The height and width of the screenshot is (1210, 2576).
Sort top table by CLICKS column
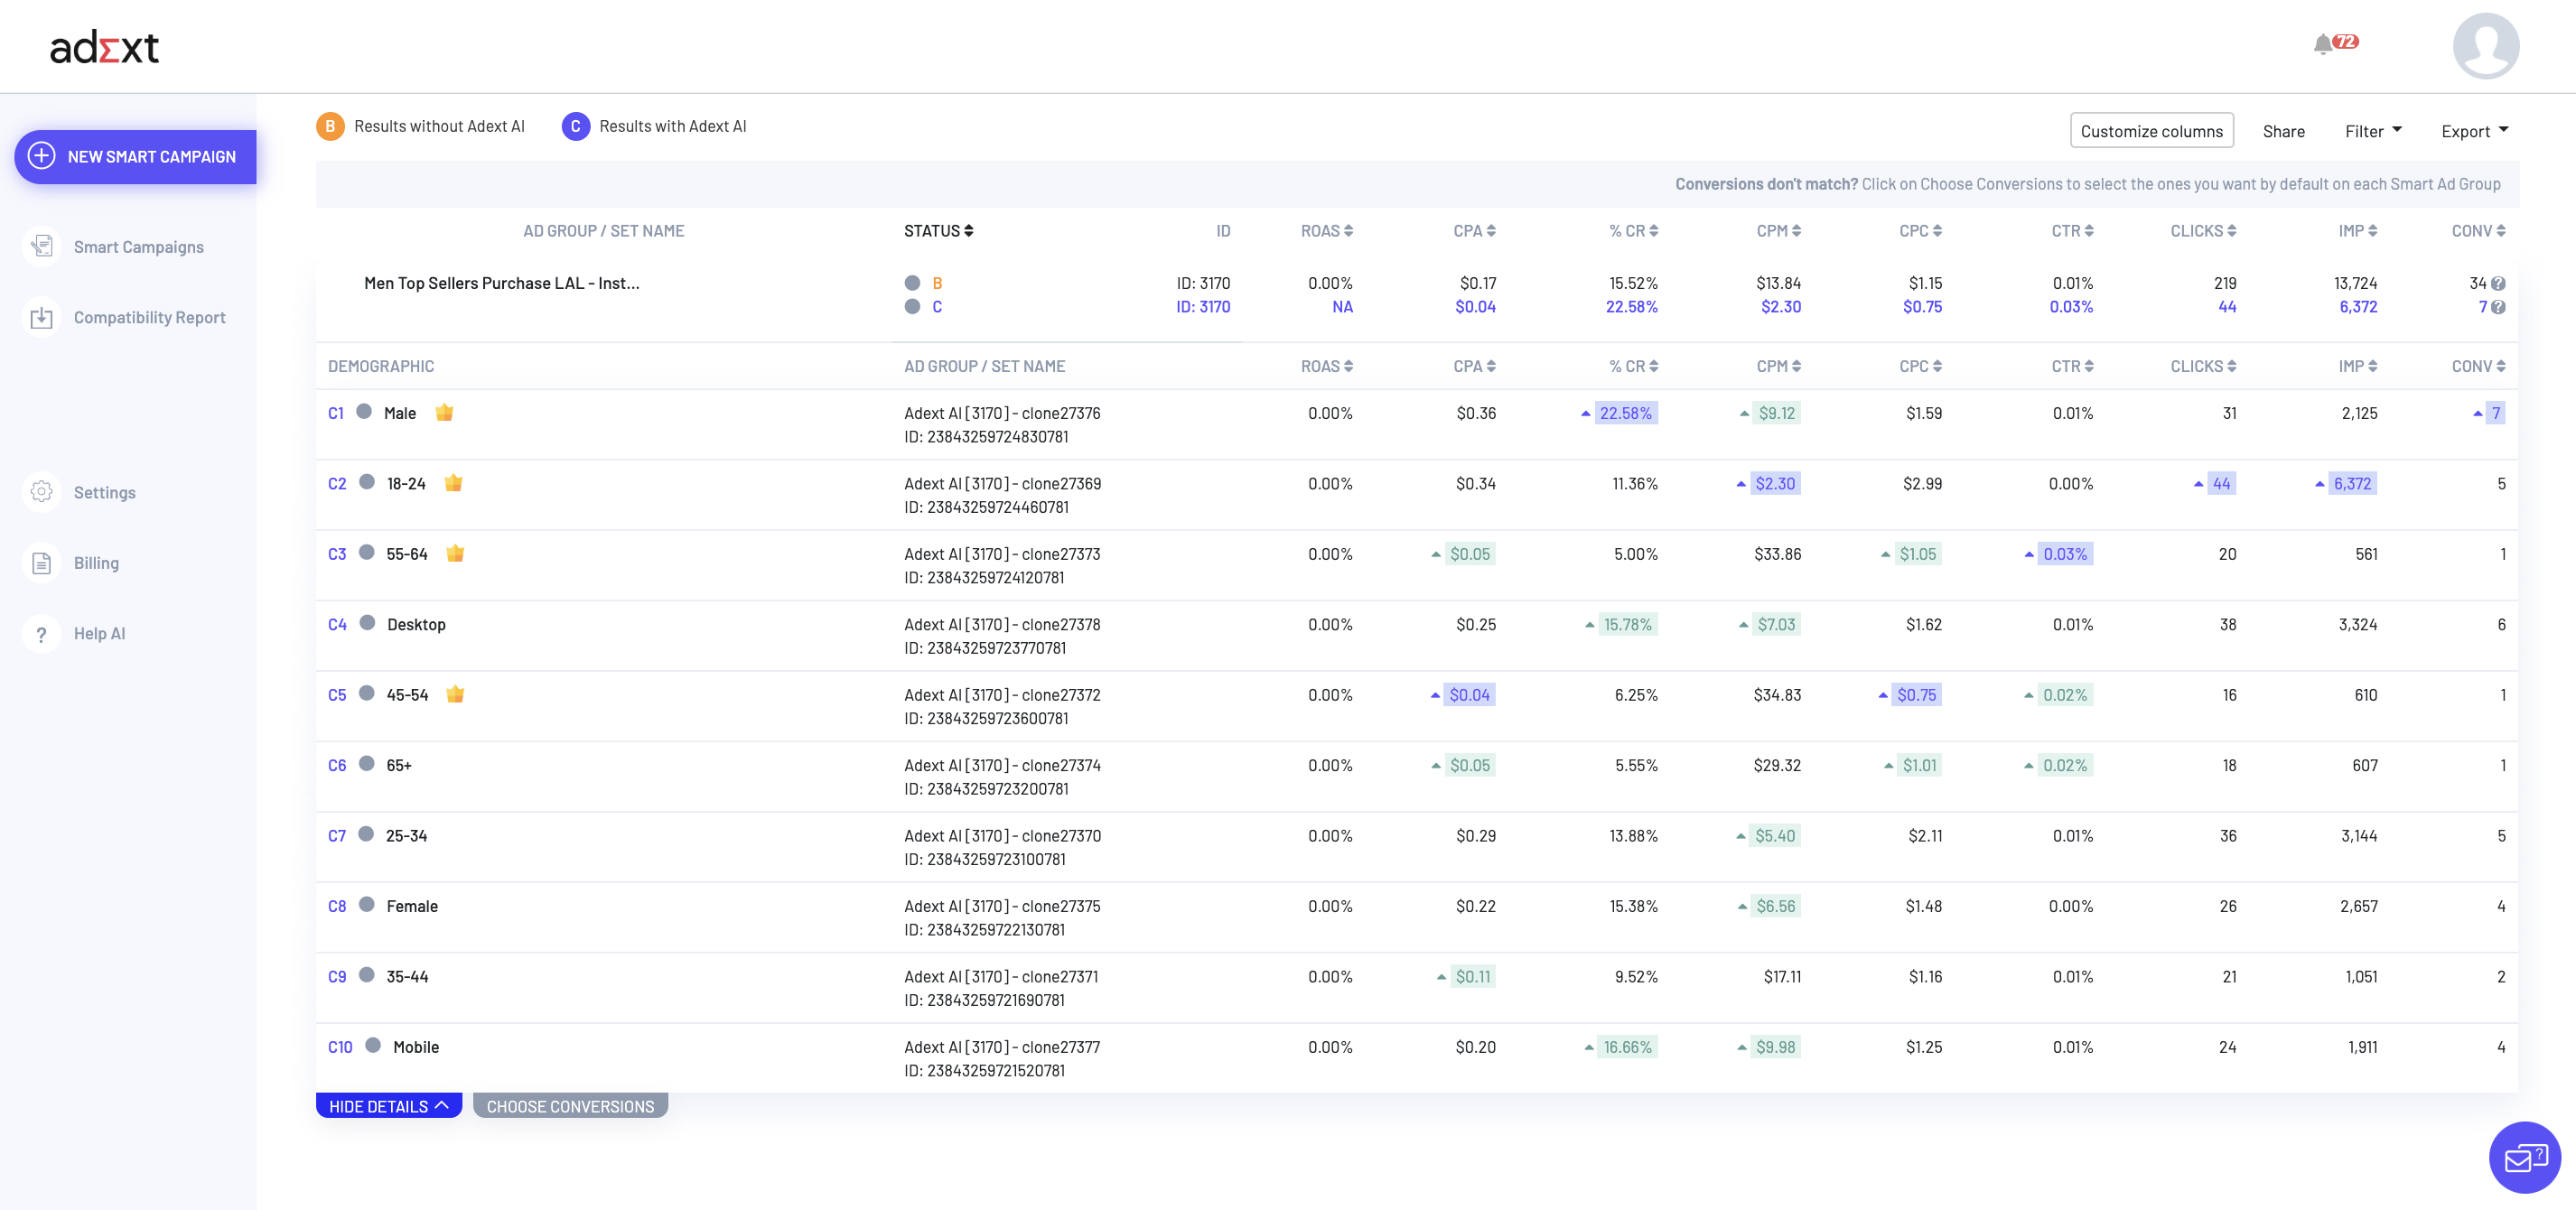[x=2202, y=231]
